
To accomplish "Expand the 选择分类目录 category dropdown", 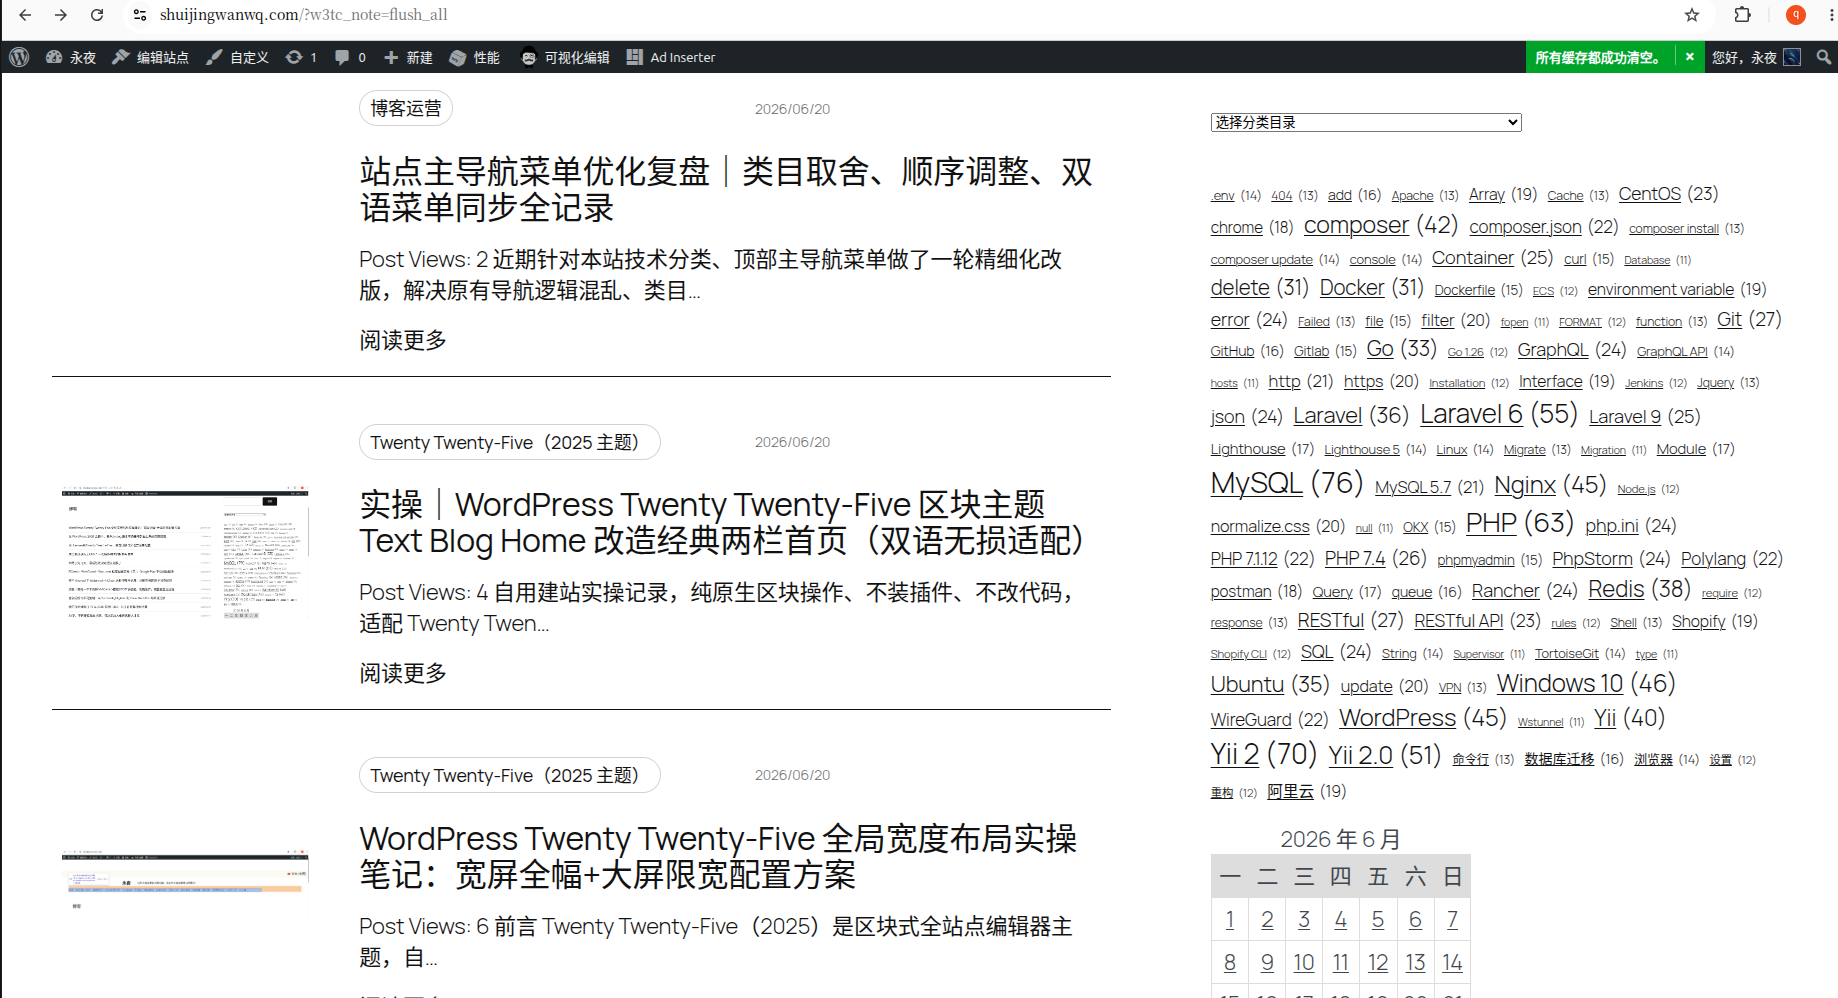I will point(1366,122).
